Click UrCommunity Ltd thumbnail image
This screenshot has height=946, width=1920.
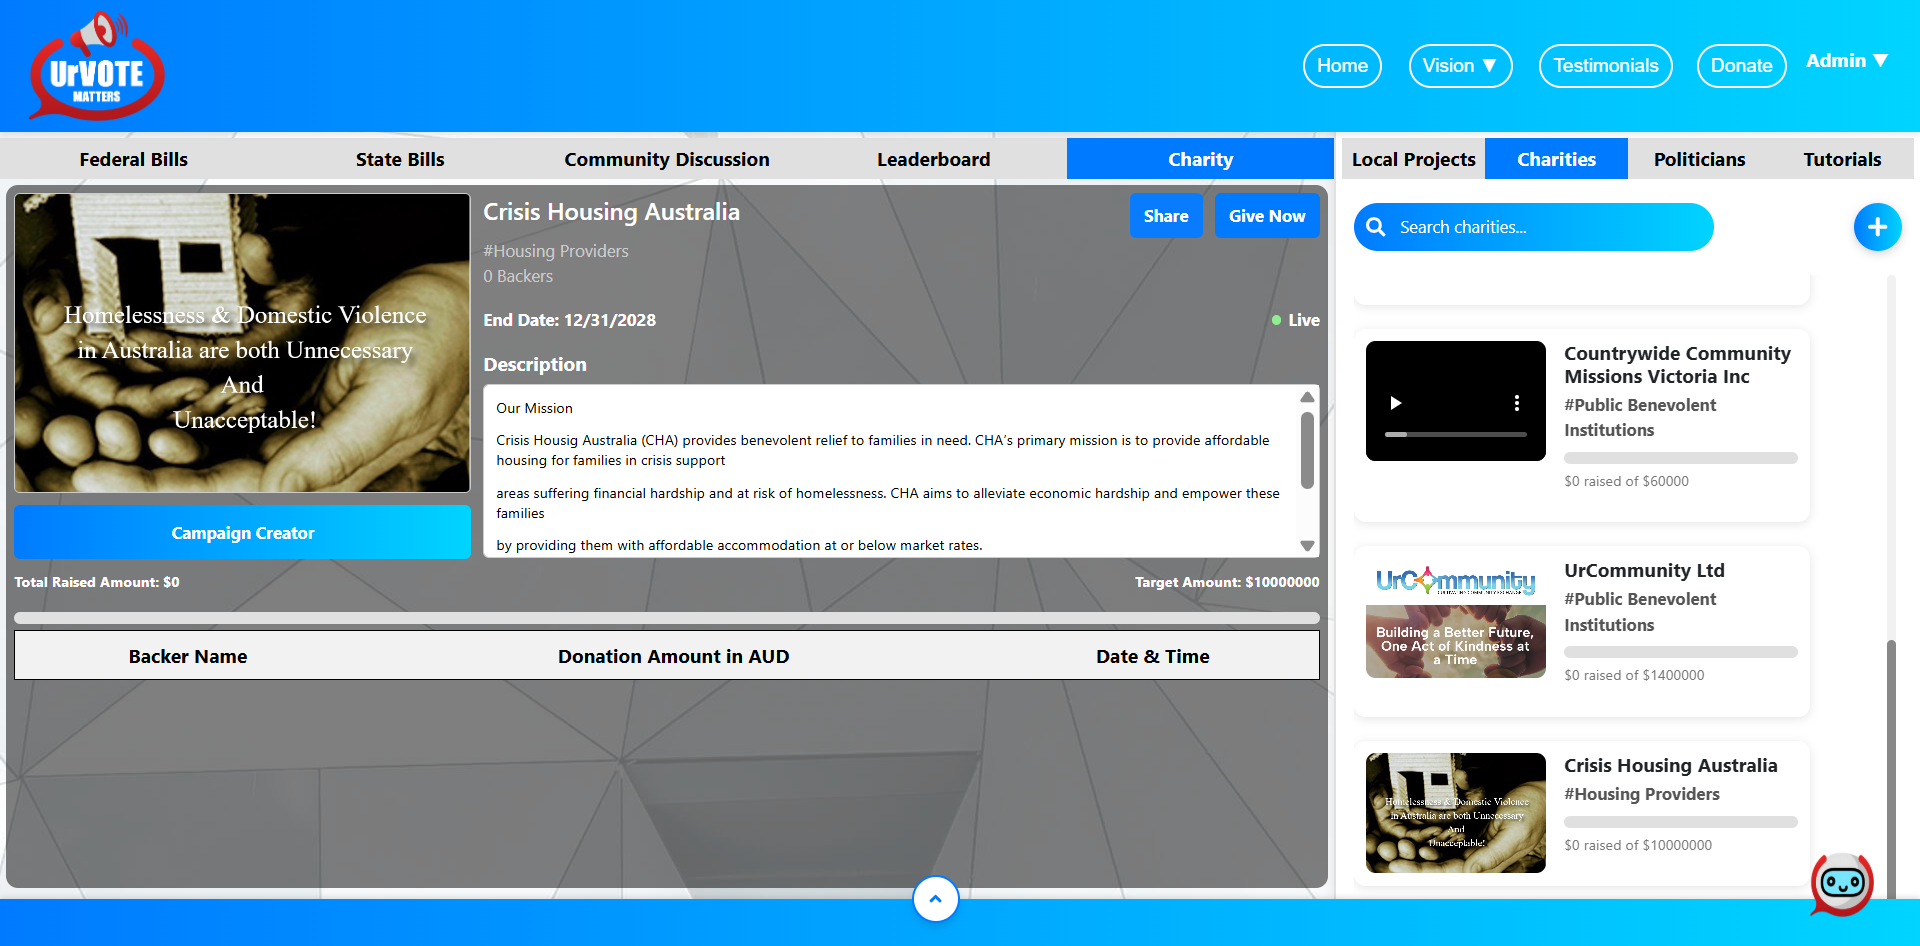(x=1456, y=618)
